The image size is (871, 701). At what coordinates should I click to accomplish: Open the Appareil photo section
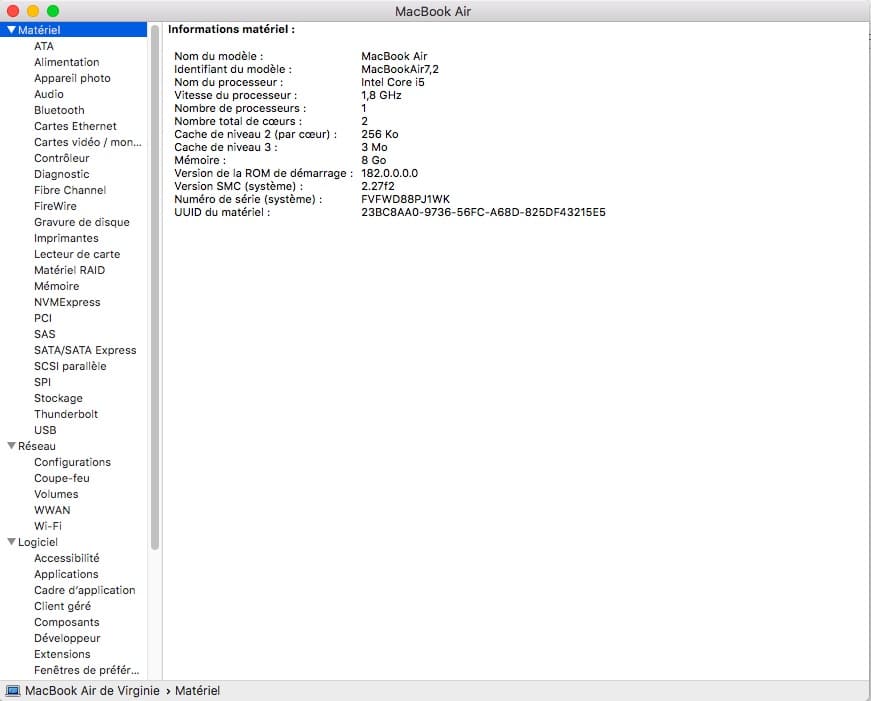[x=72, y=78]
